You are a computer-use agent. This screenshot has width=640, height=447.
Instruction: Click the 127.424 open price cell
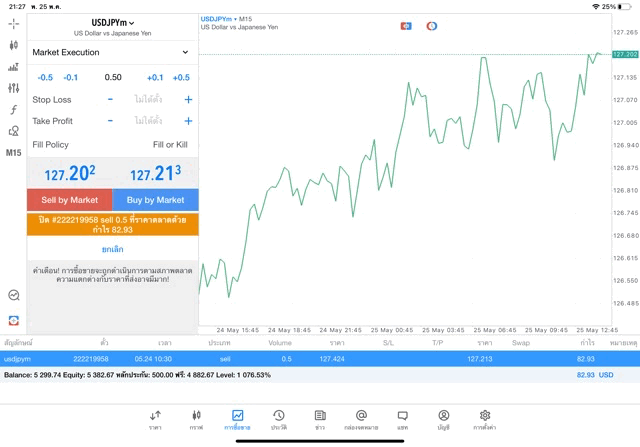pos(332,359)
